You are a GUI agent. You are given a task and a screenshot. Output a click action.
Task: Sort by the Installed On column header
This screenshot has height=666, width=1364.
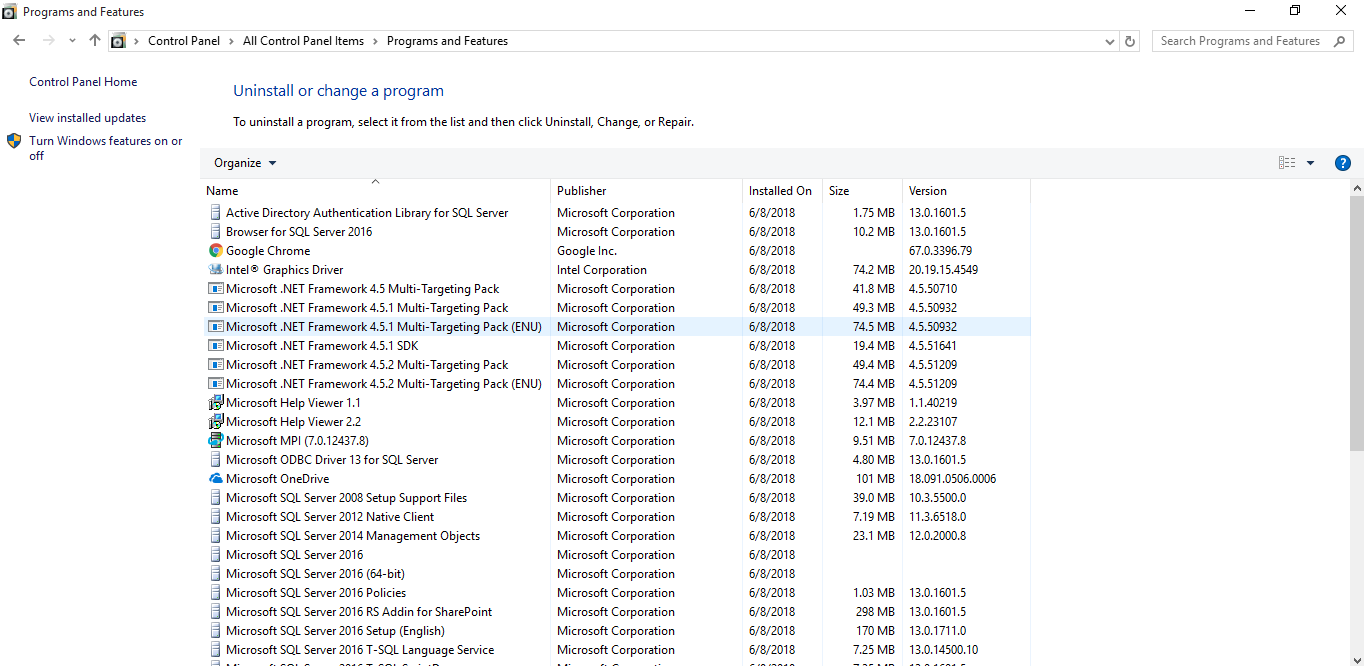tap(783, 191)
